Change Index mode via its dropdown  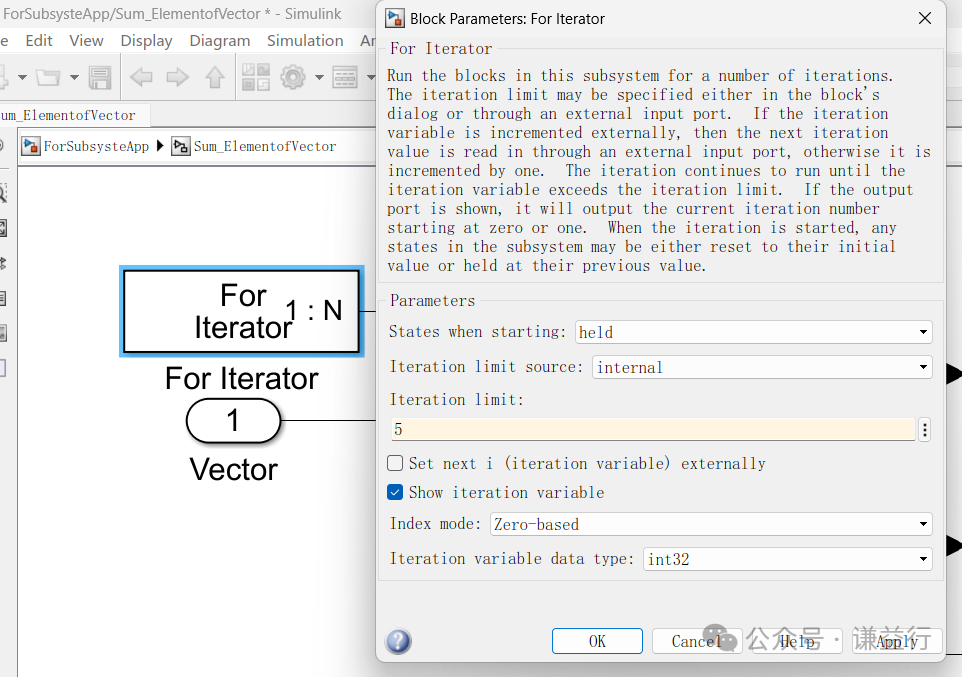[925, 524]
